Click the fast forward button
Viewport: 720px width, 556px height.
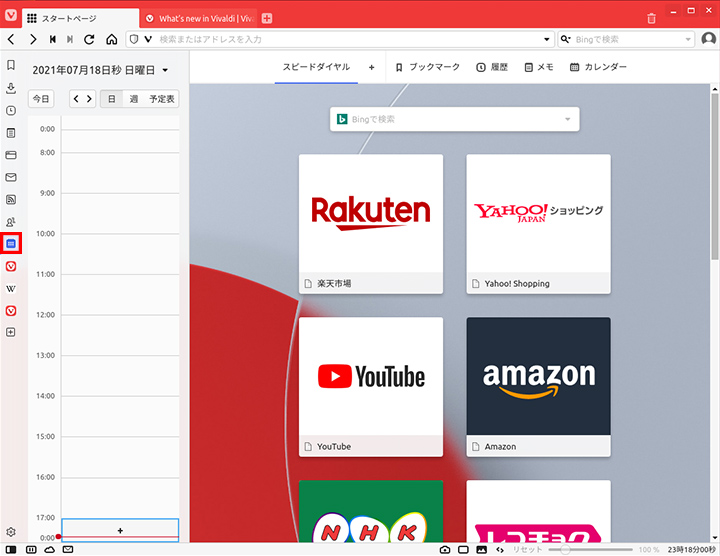70,39
